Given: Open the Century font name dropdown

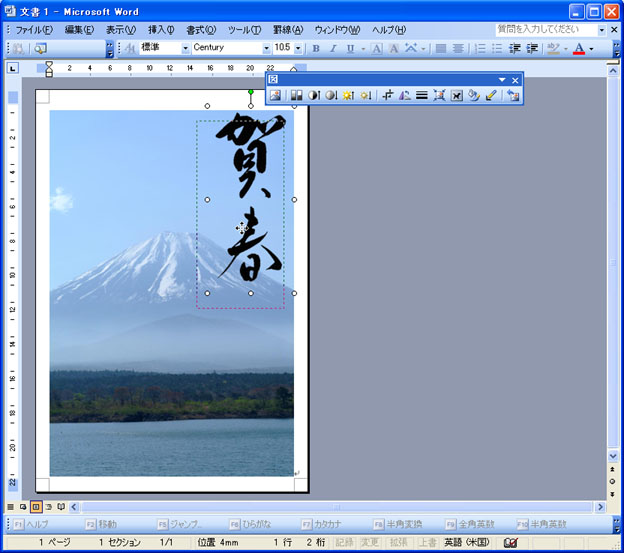Looking at the screenshot, I should click(x=266, y=48).
